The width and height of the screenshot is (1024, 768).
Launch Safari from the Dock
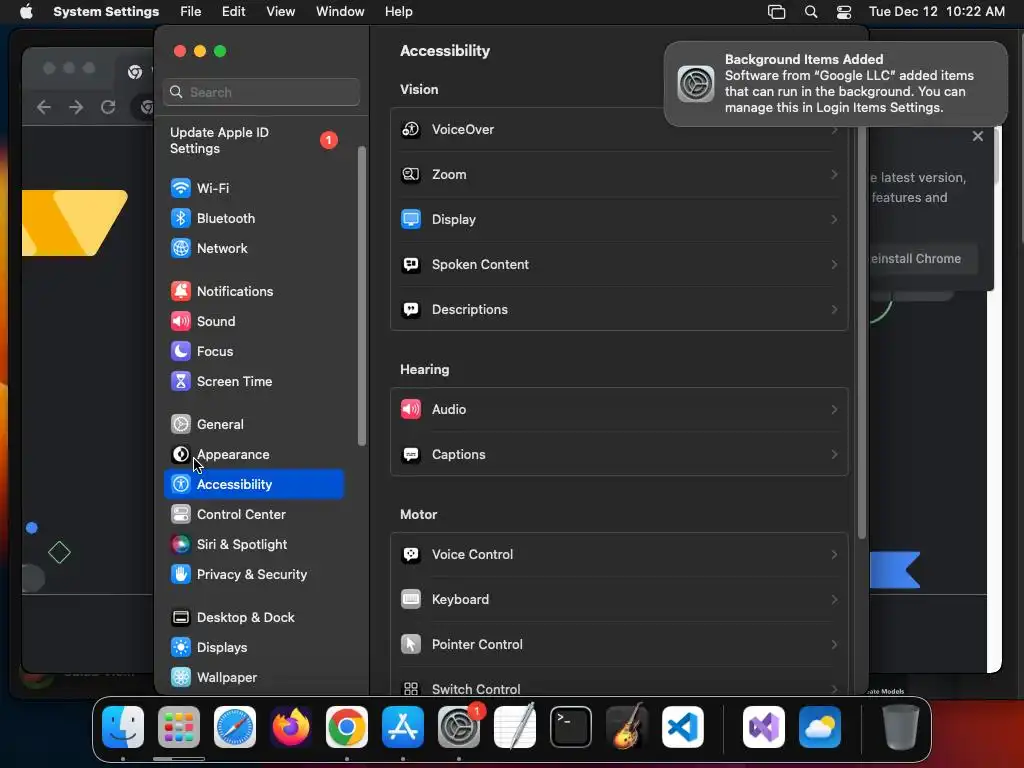pyautogui.click(x=234, y=727)
